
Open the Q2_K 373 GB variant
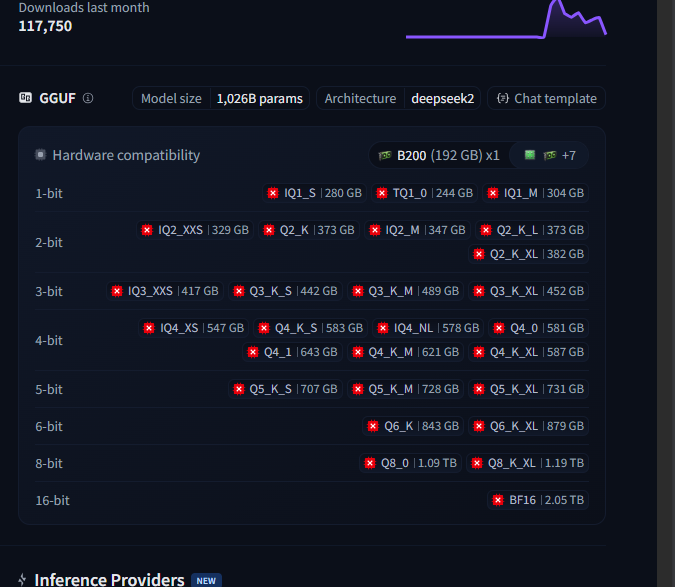[x=309, y=230]
